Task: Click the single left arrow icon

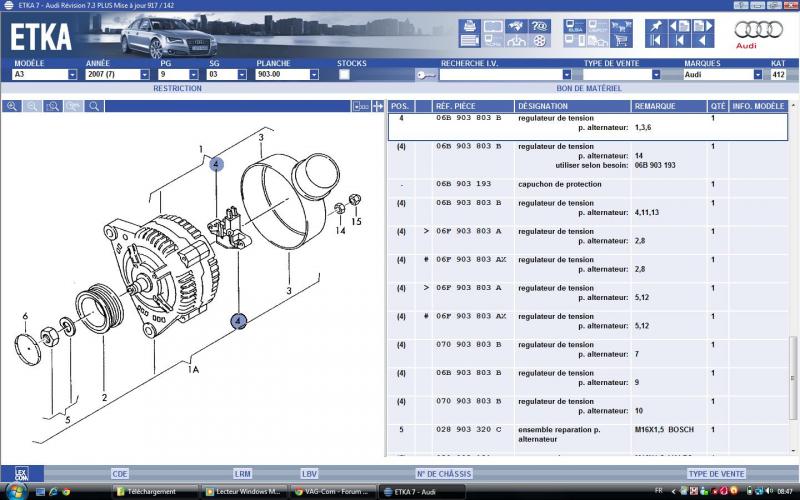Action: click(x=703, y=40)
